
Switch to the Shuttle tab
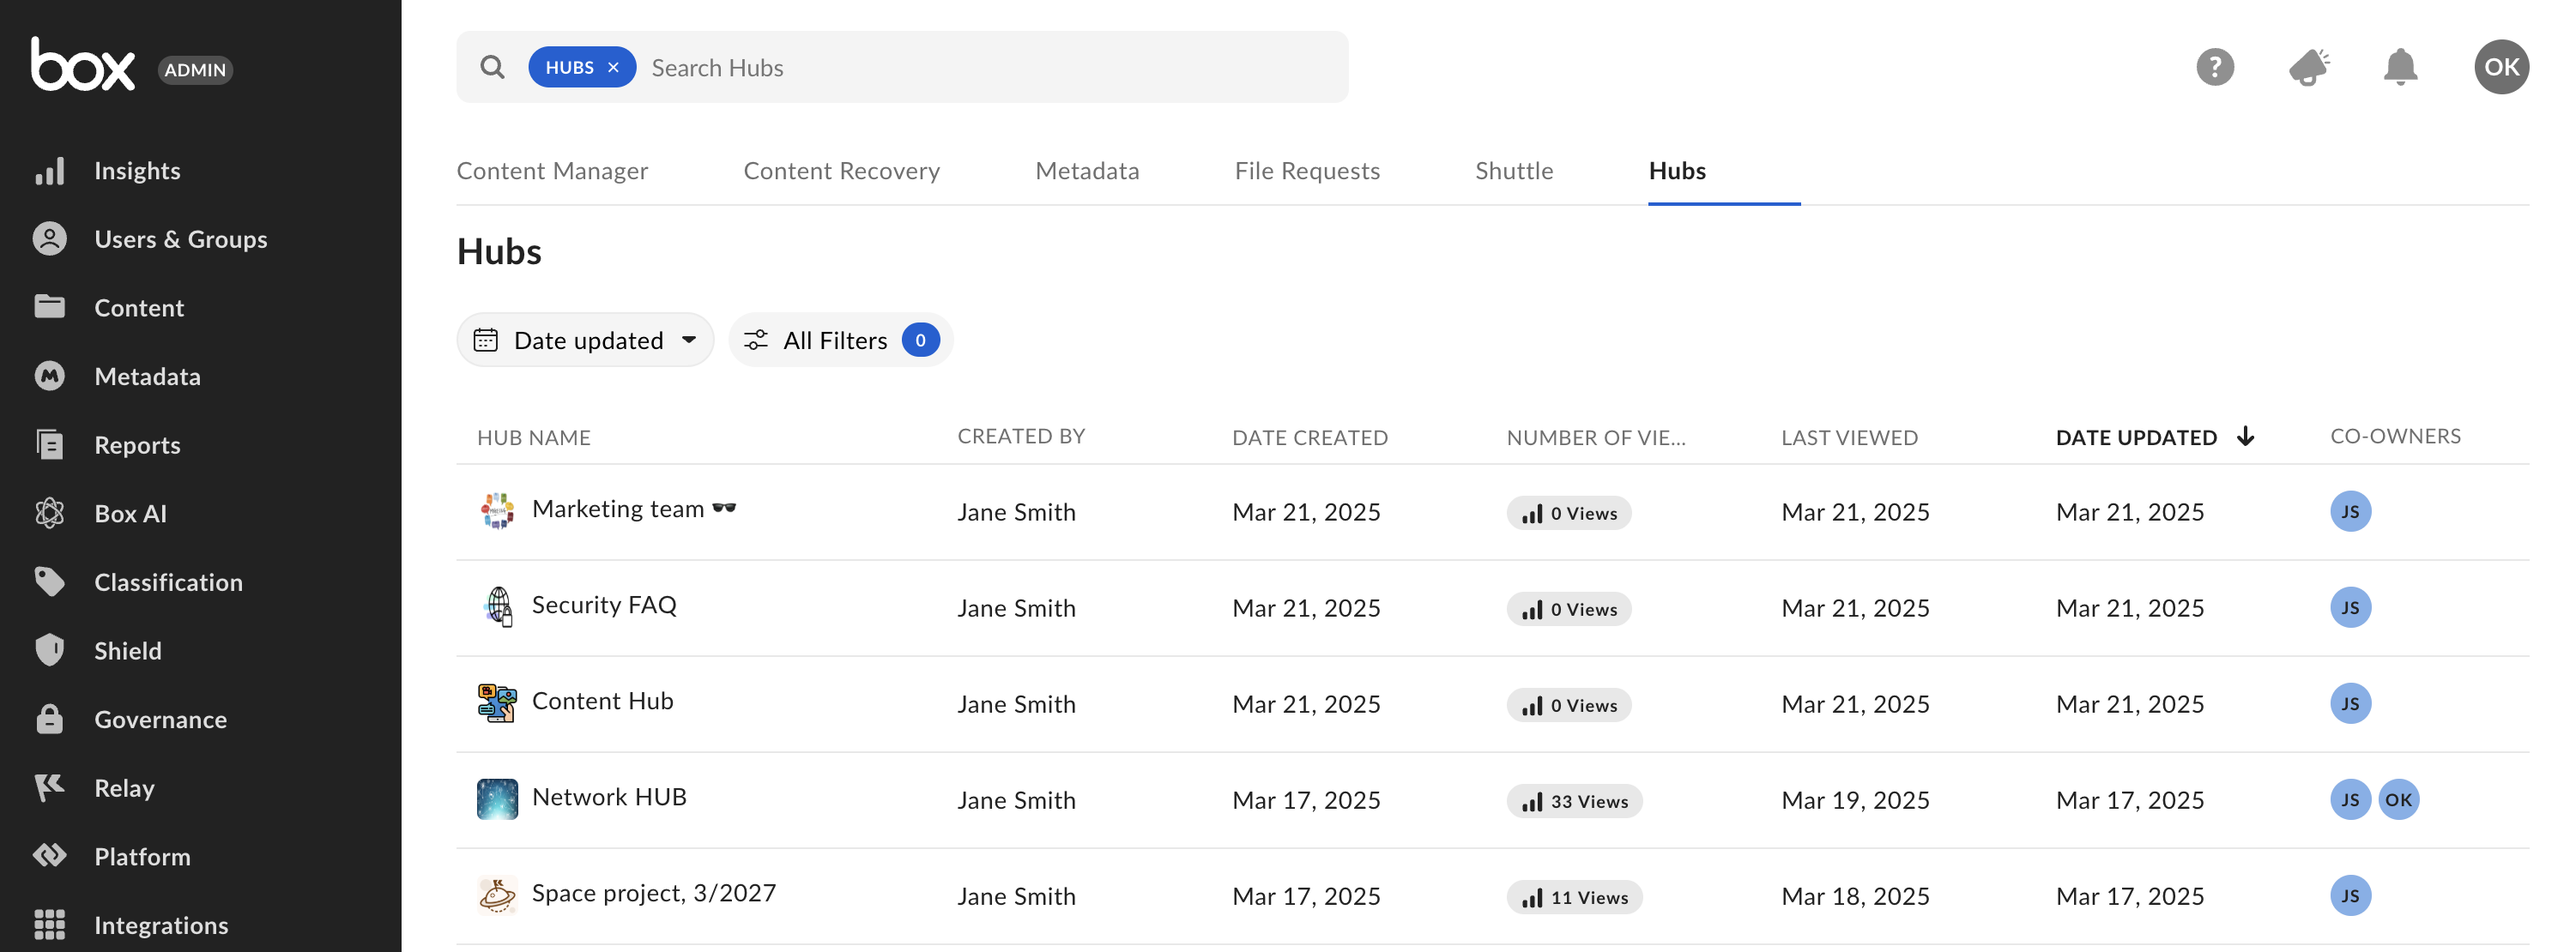pyautogui.click(x=1513, y=171)
